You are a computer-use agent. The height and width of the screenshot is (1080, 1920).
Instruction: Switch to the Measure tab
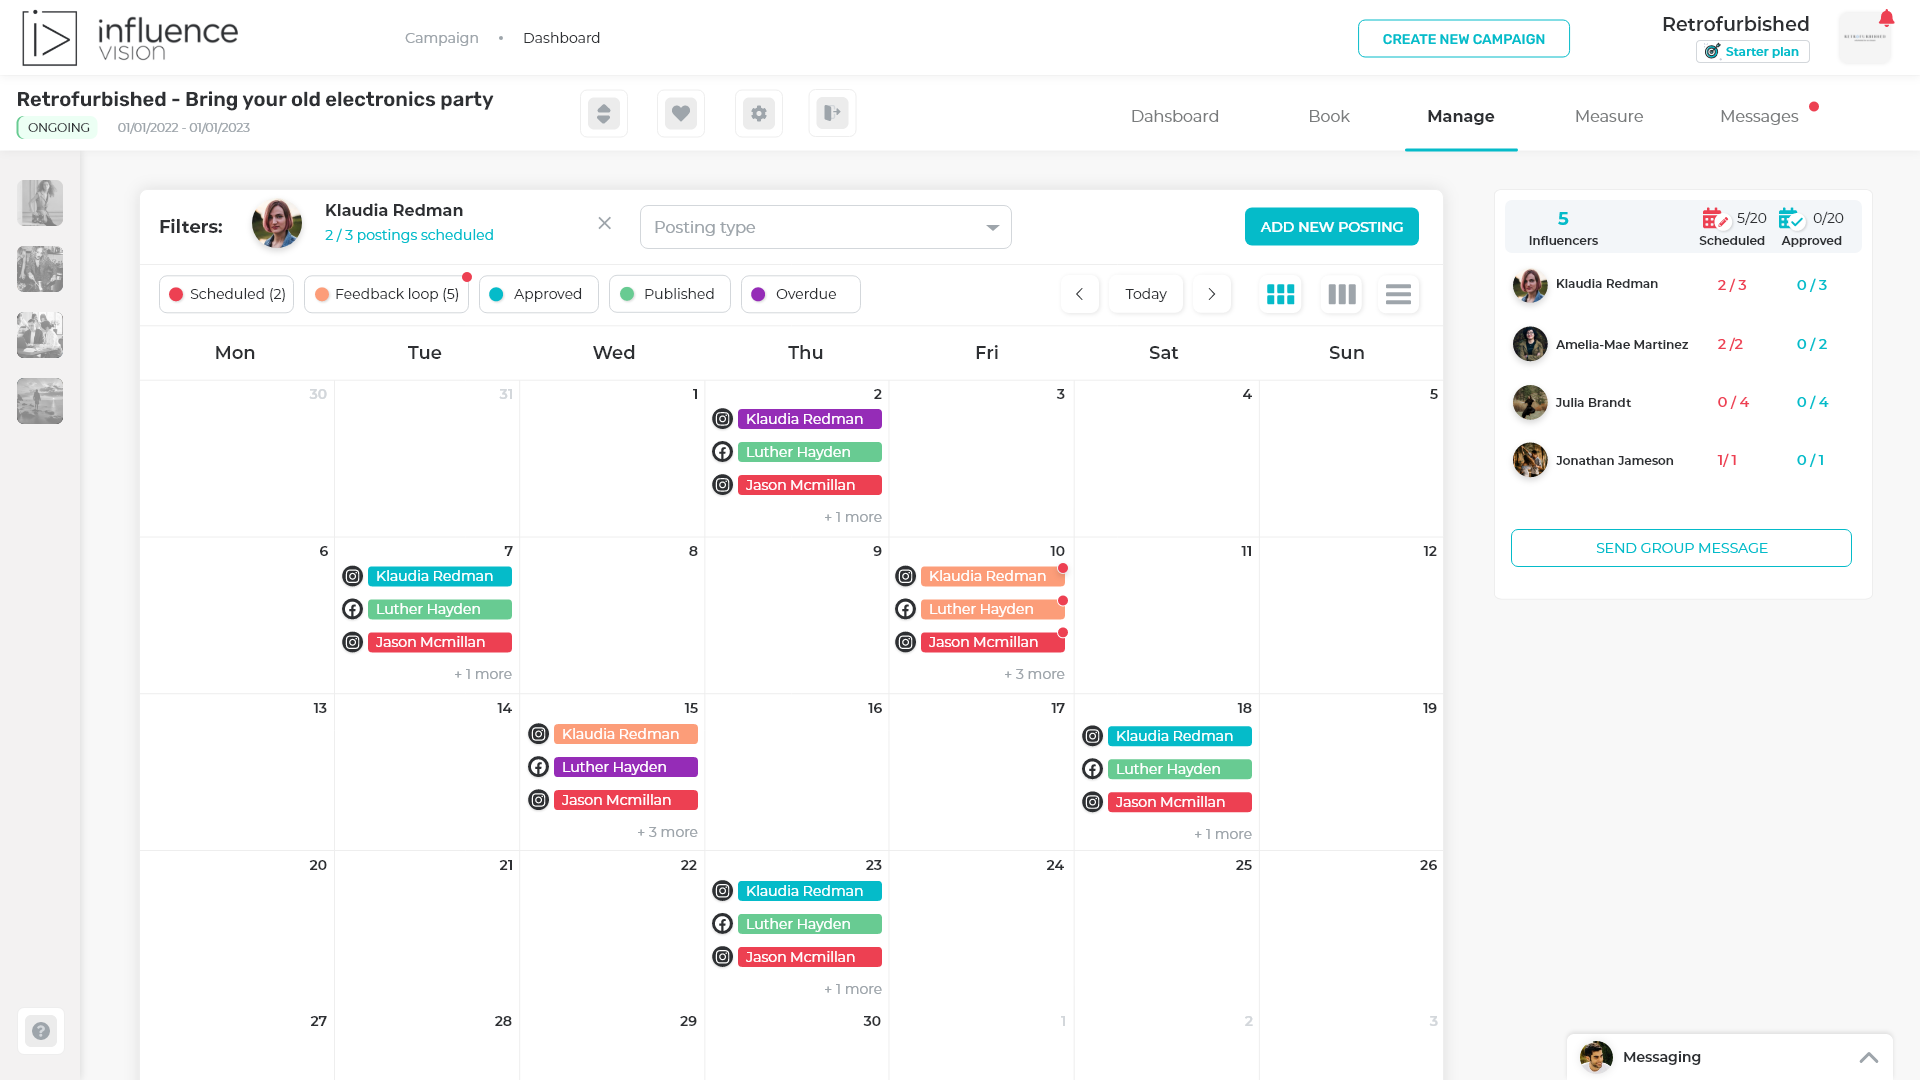pyautogui.click(x=1610, y=116)
